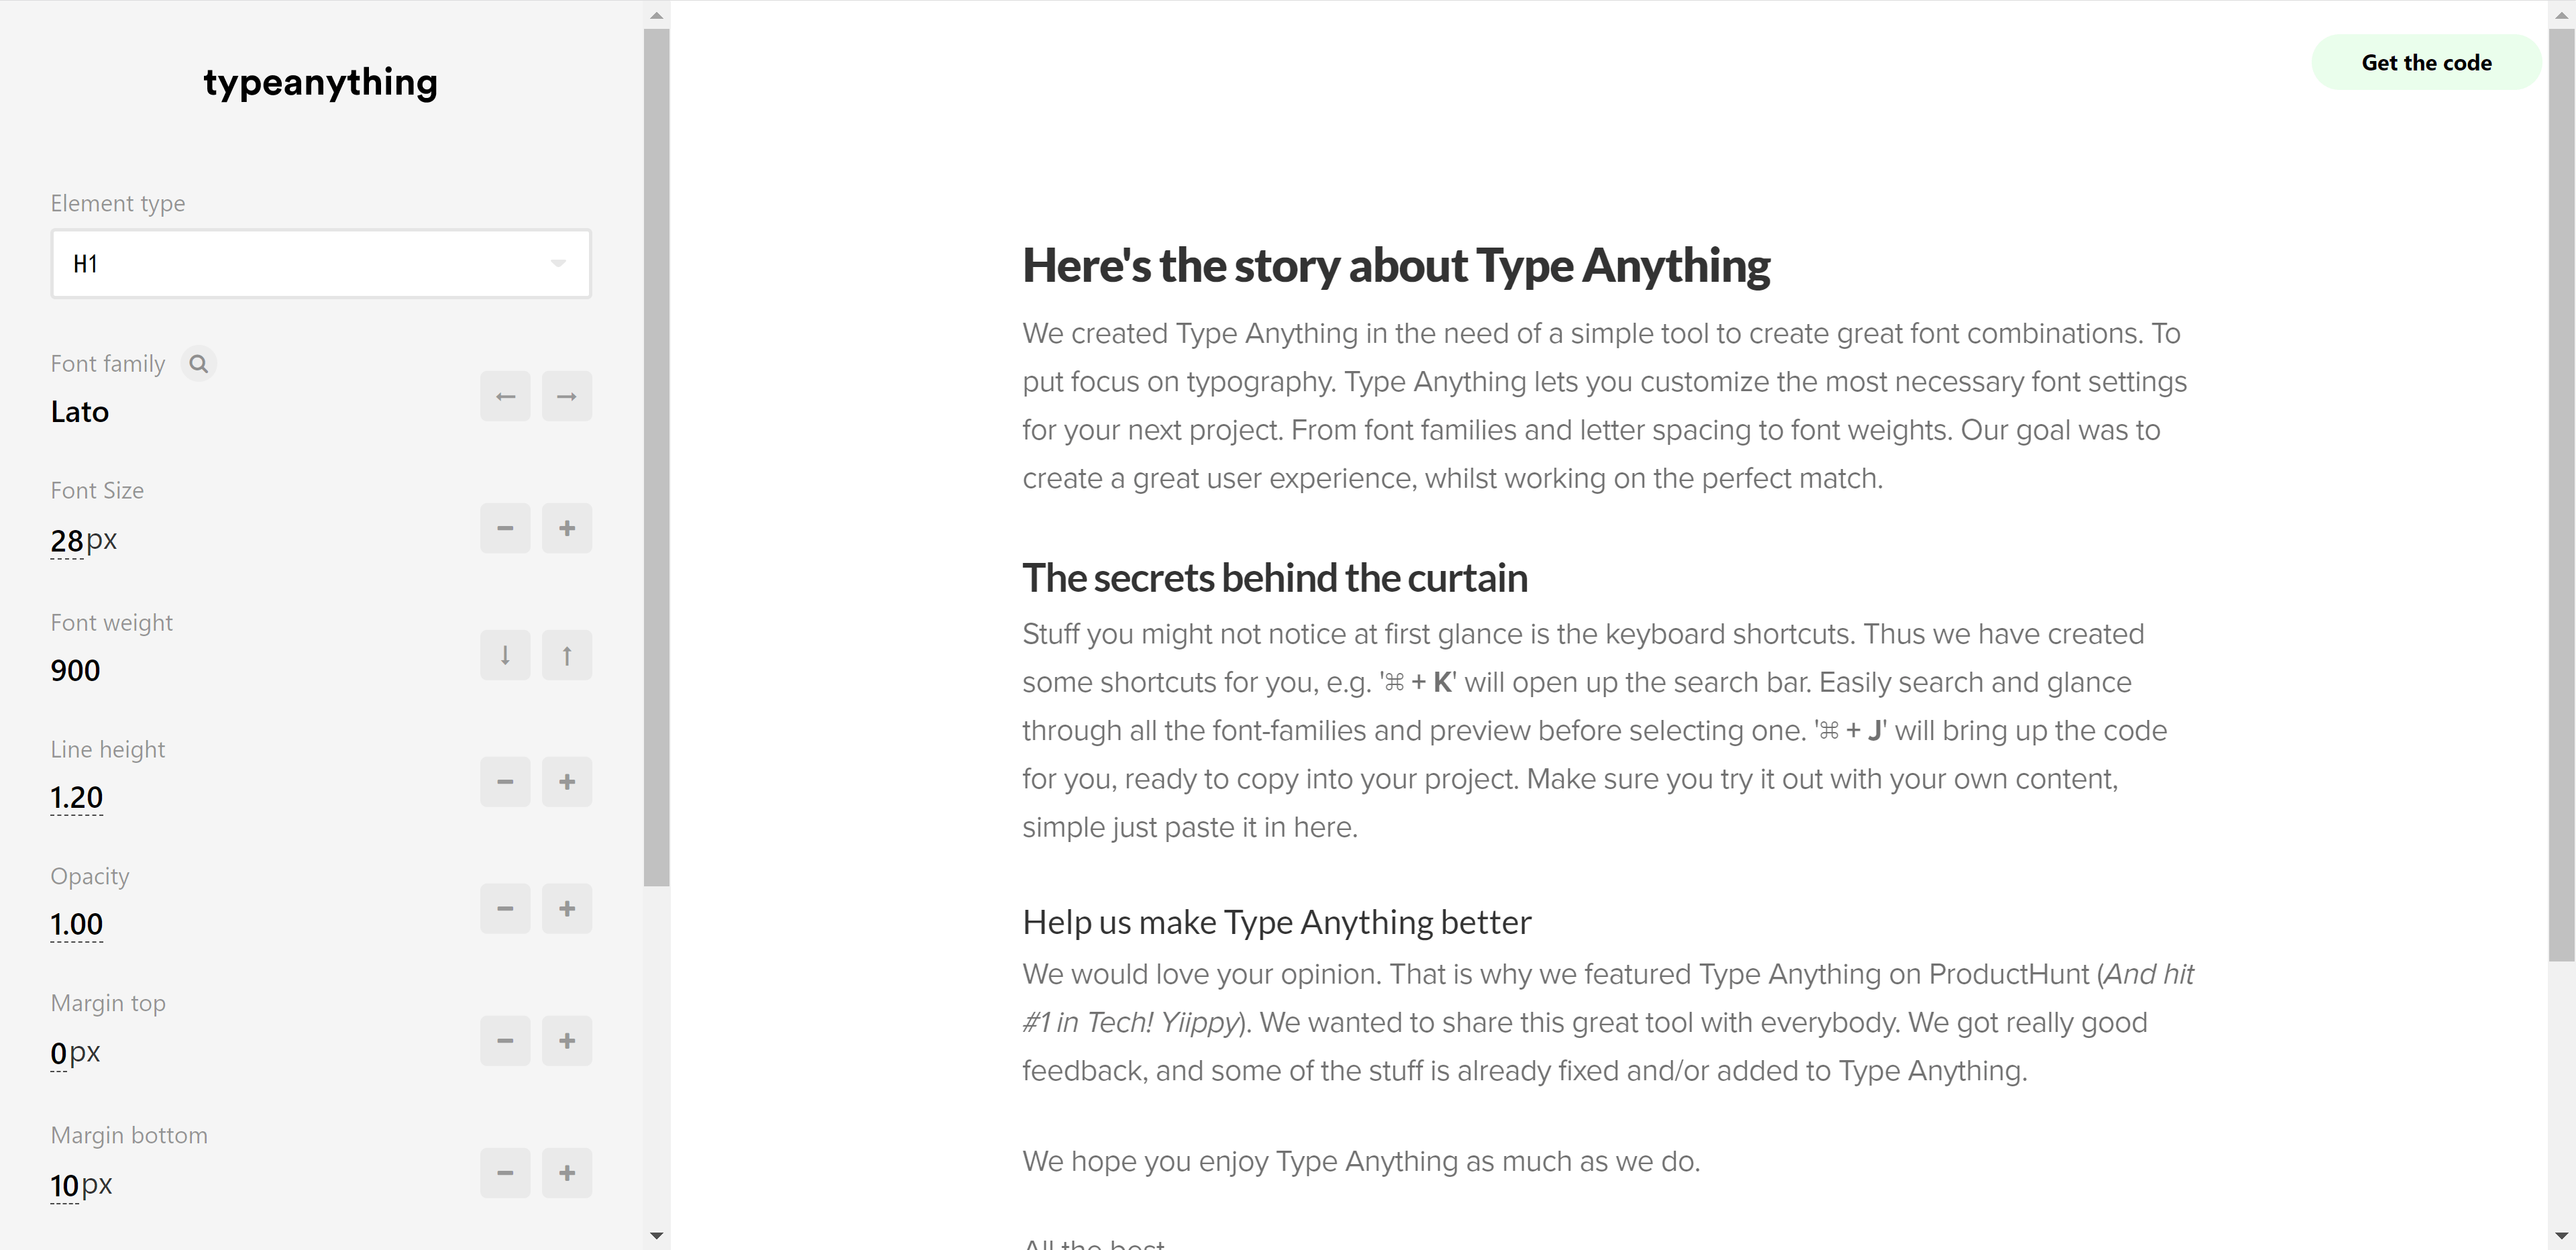
Task: Click the H1 heading preview text
Action: click(x=1396, y=266)
